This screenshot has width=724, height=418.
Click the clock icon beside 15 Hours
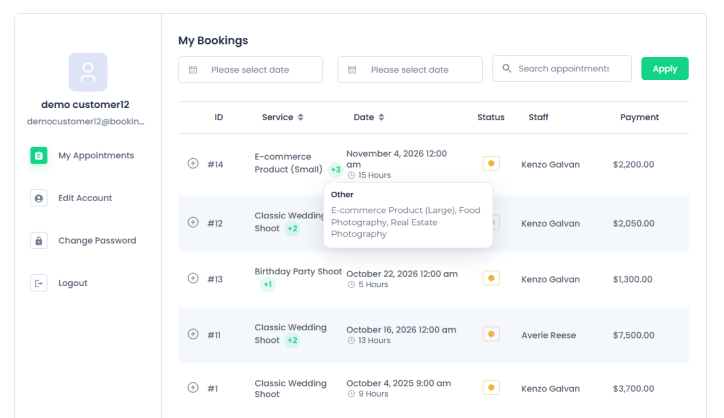(351, 176)
